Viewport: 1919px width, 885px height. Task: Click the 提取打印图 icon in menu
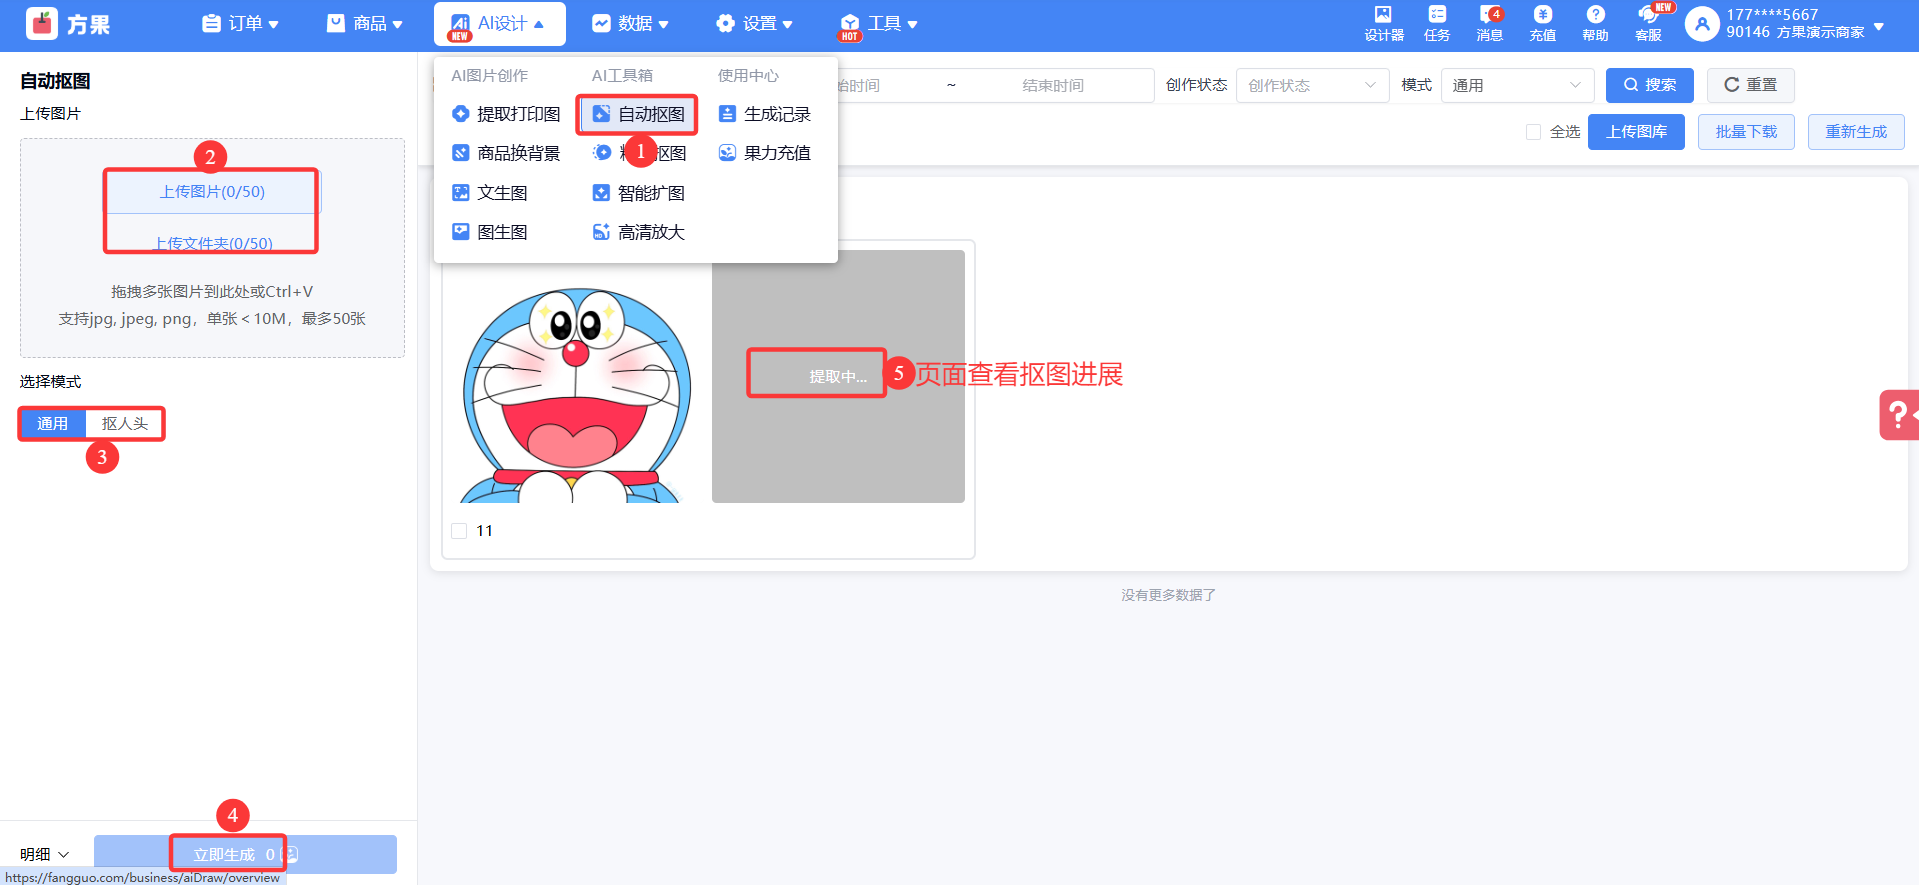(461, 114)
